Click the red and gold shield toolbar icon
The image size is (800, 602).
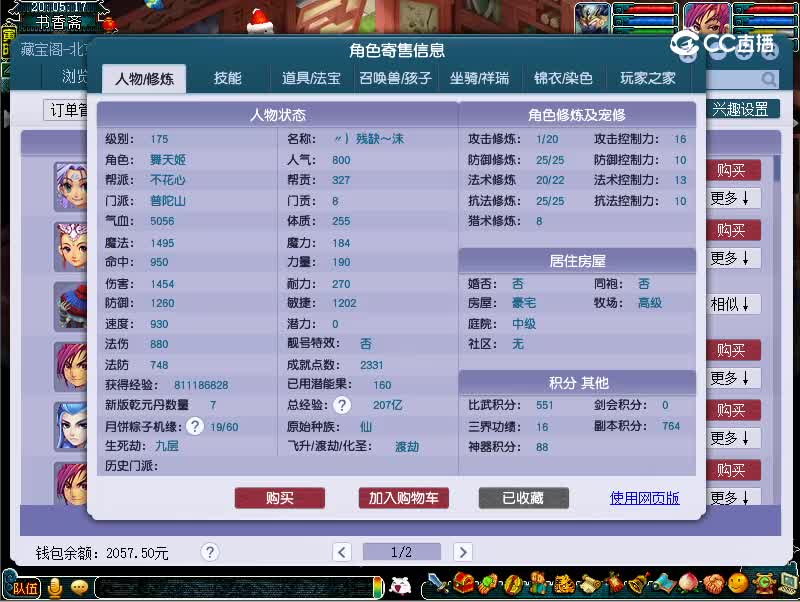[x=514, y=584]
